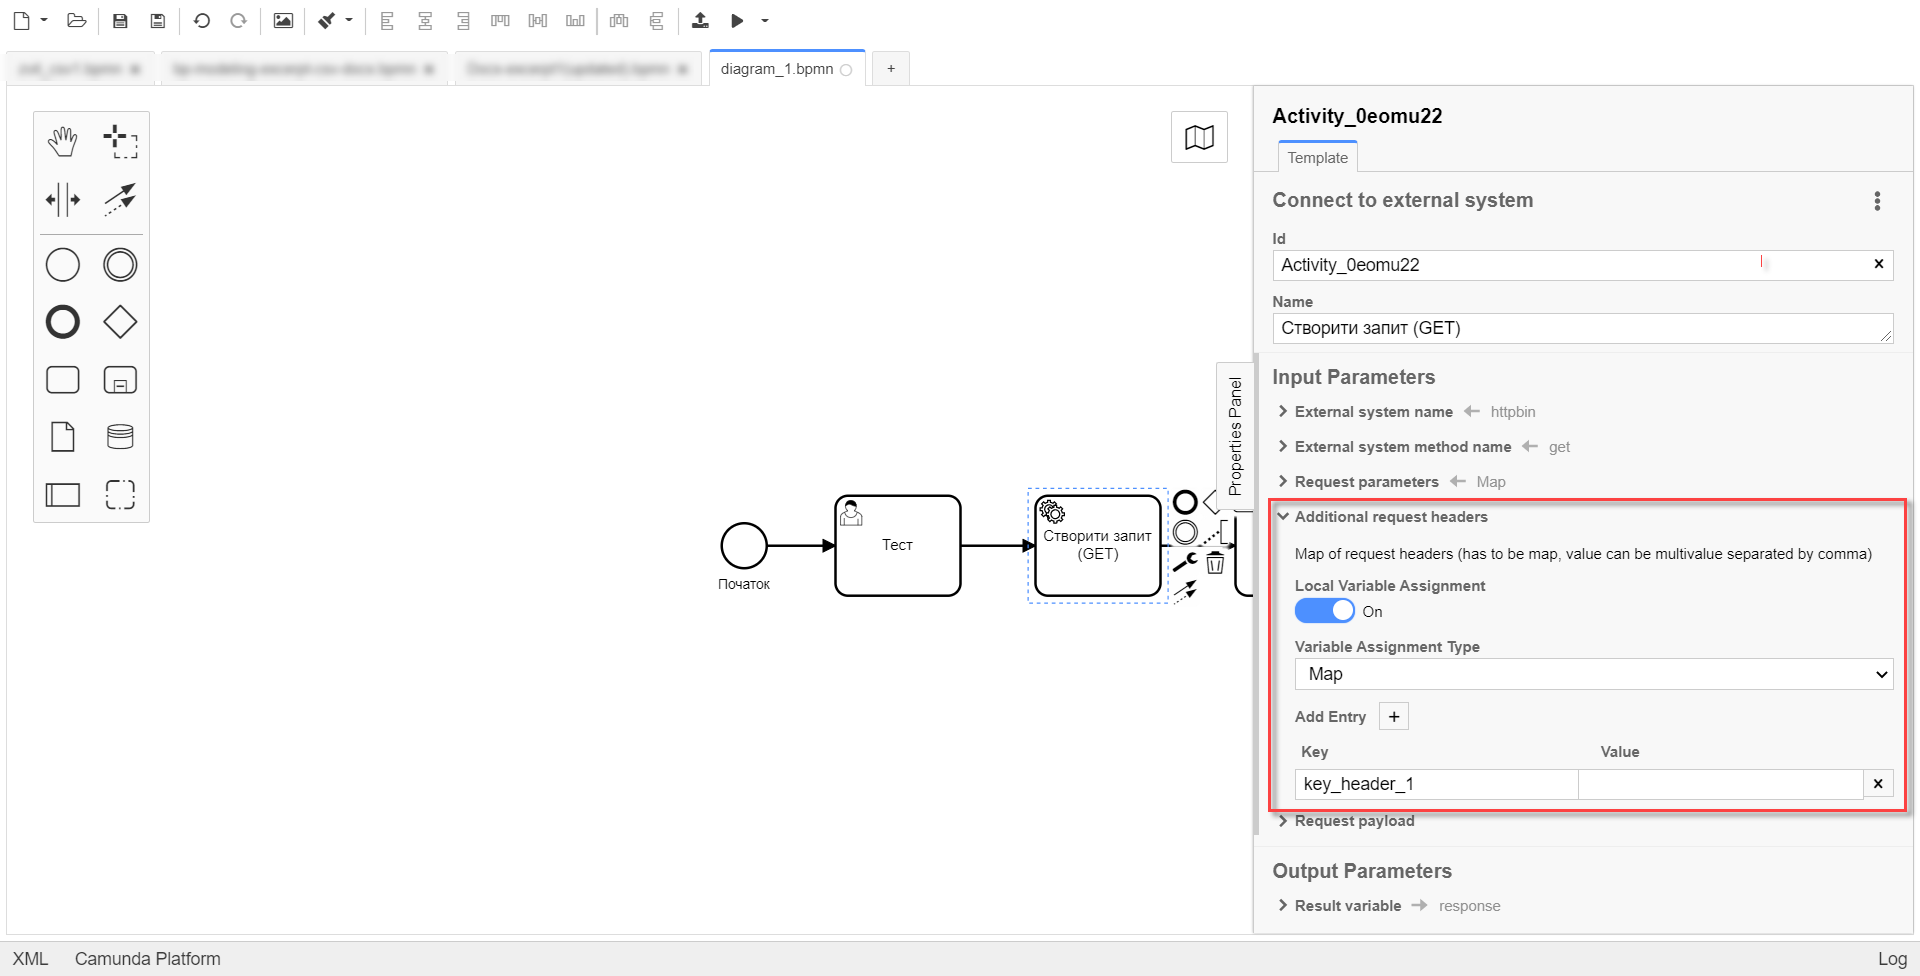1920x976 pixels.
Task: Create a pool/participant from palette
Action: point(63,494)
